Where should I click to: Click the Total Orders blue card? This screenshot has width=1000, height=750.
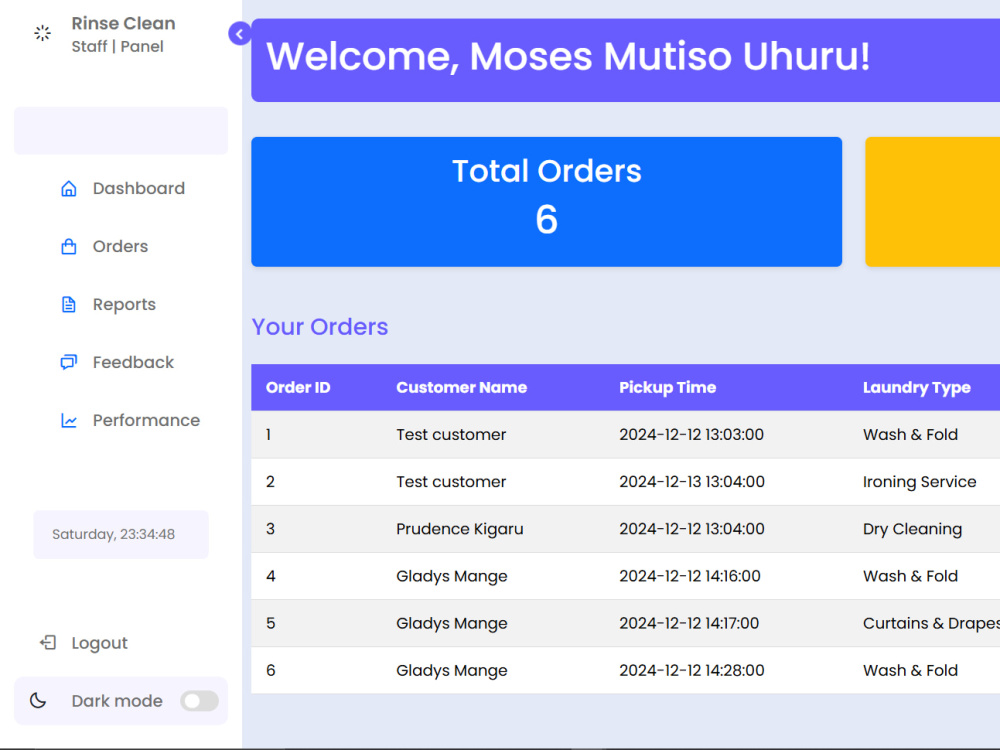pyautogui.click(x=547, y=202)
